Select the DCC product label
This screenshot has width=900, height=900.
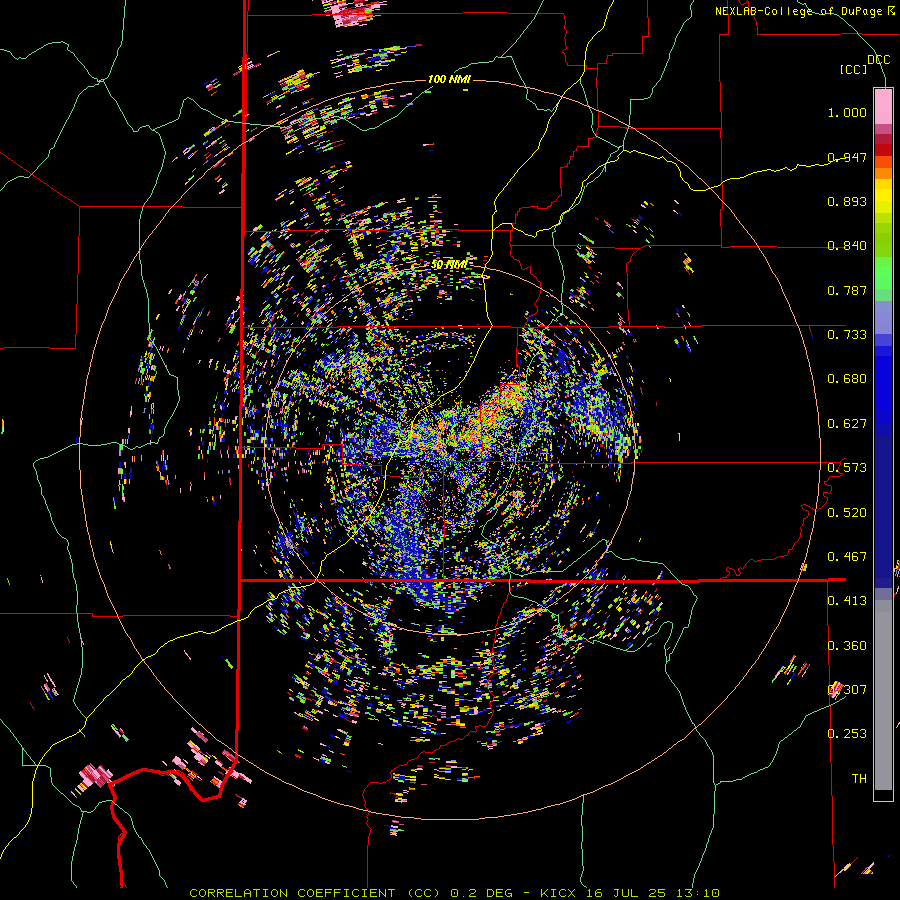[x=878, y=59]
